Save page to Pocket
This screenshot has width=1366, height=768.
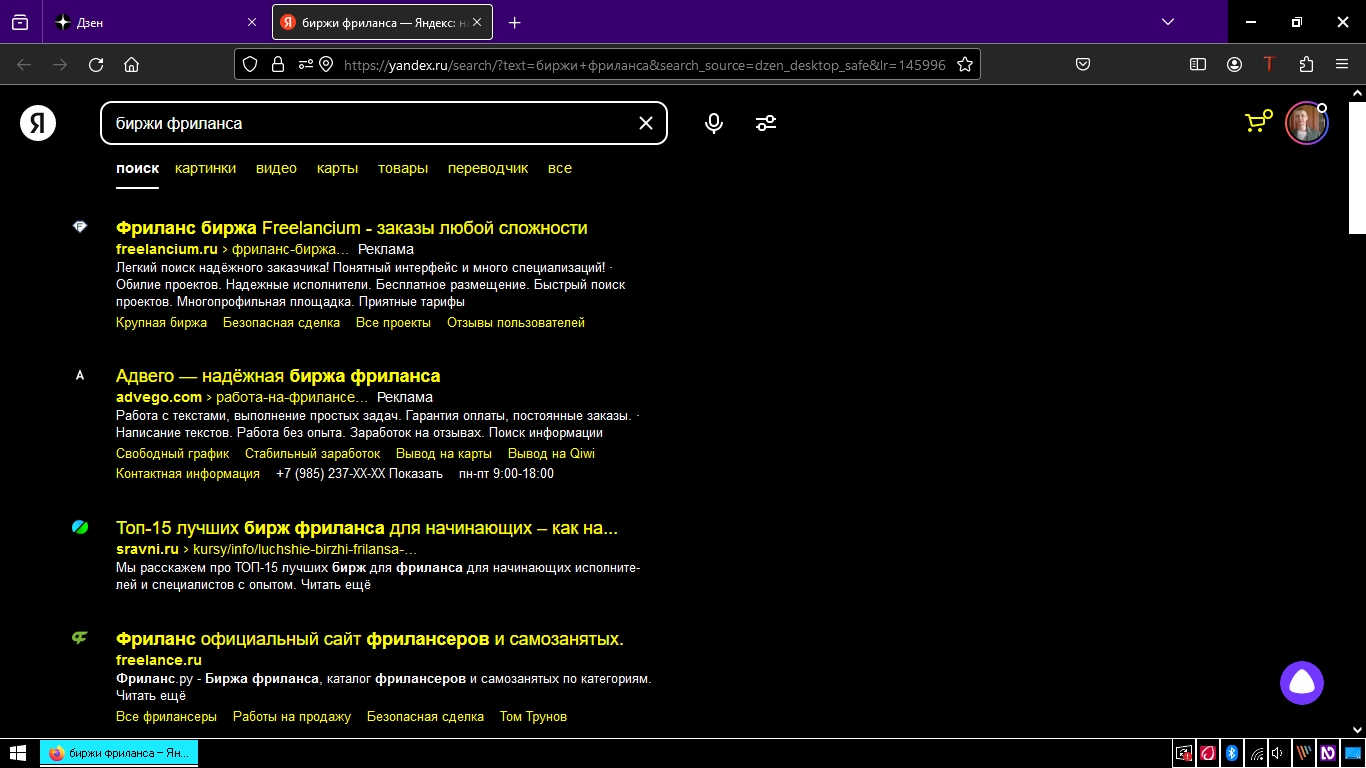click(x=1082, y=64)
